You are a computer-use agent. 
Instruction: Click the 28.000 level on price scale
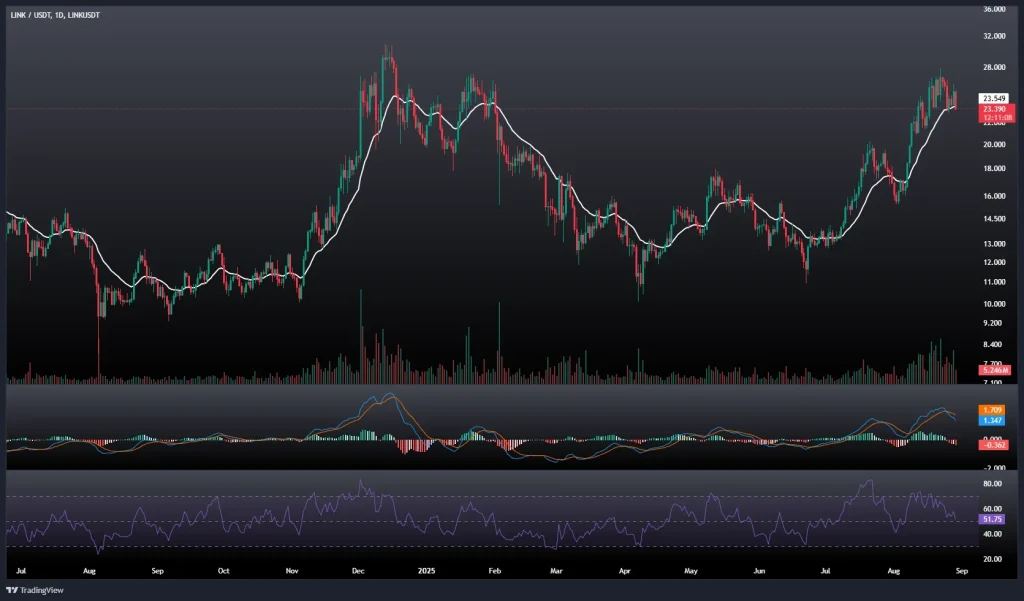994,67
